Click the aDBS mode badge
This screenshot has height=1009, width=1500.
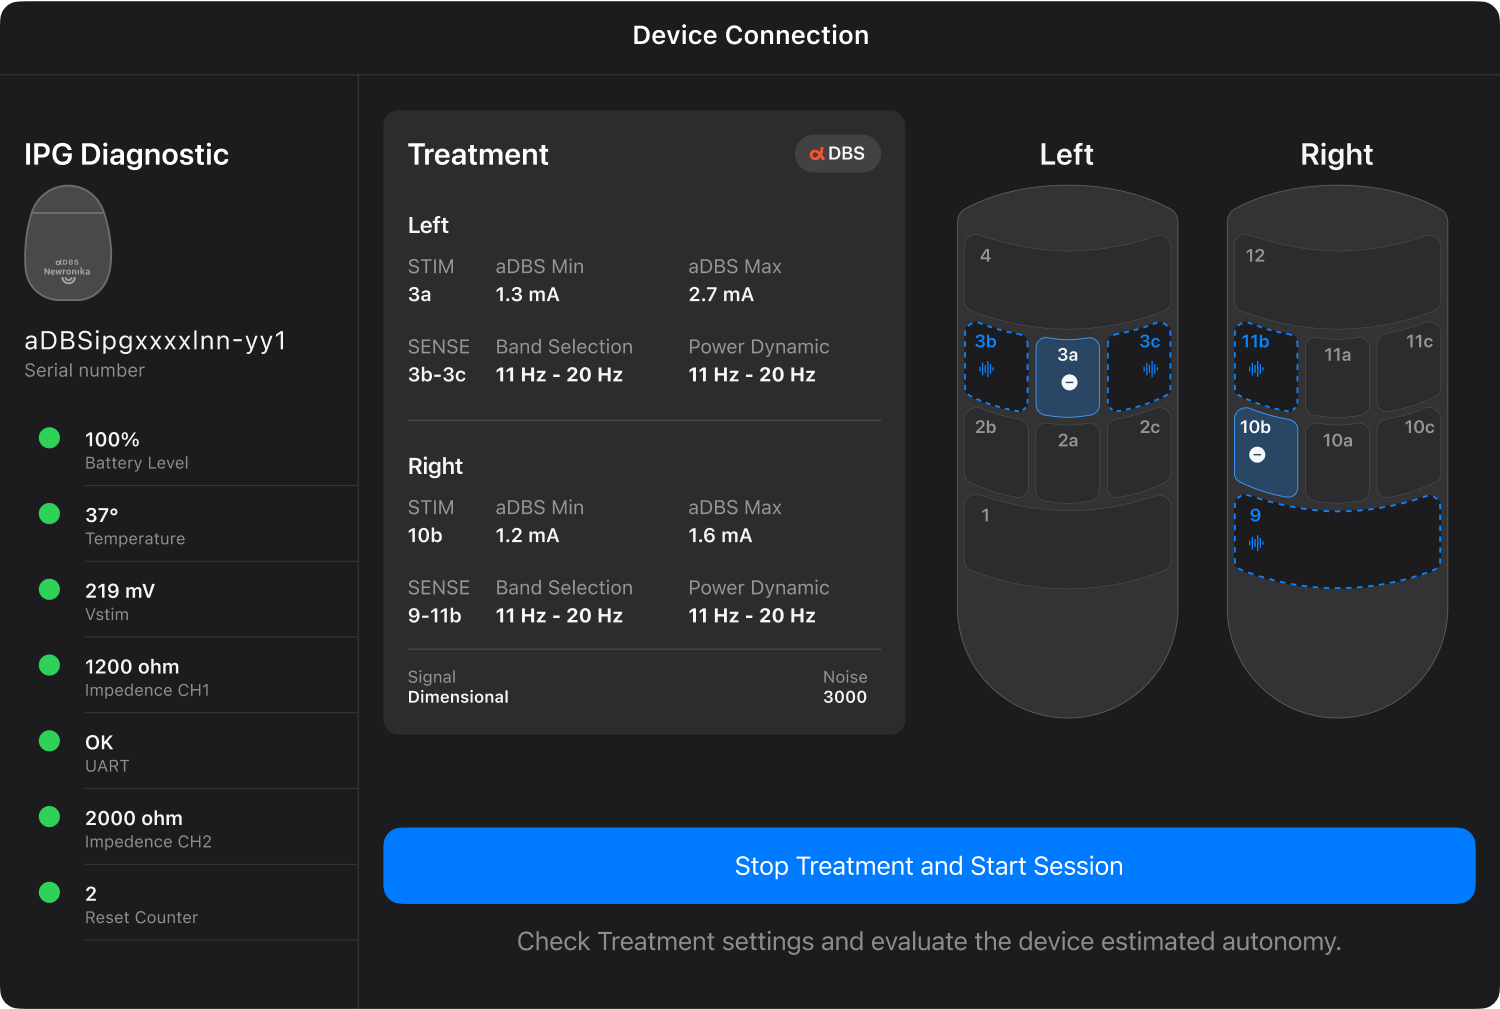837,154
